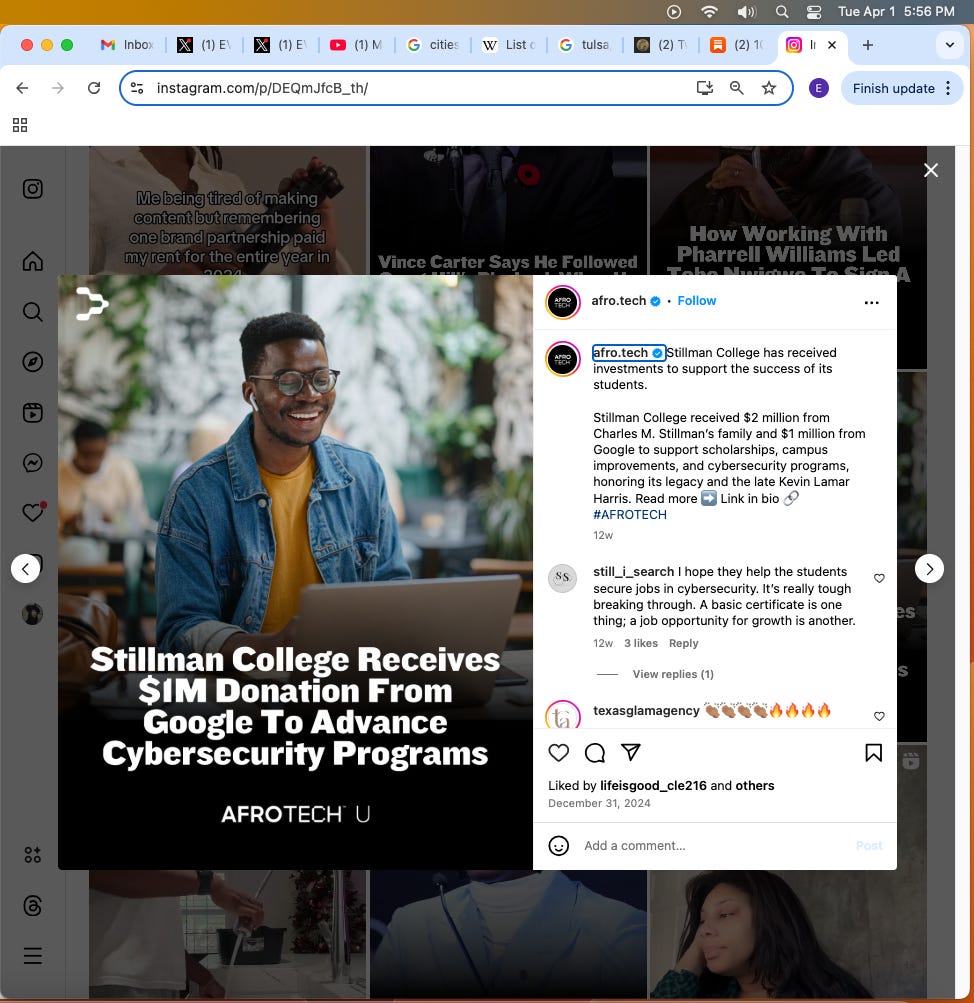Install app icon in address bar

(x=704, y=88)
